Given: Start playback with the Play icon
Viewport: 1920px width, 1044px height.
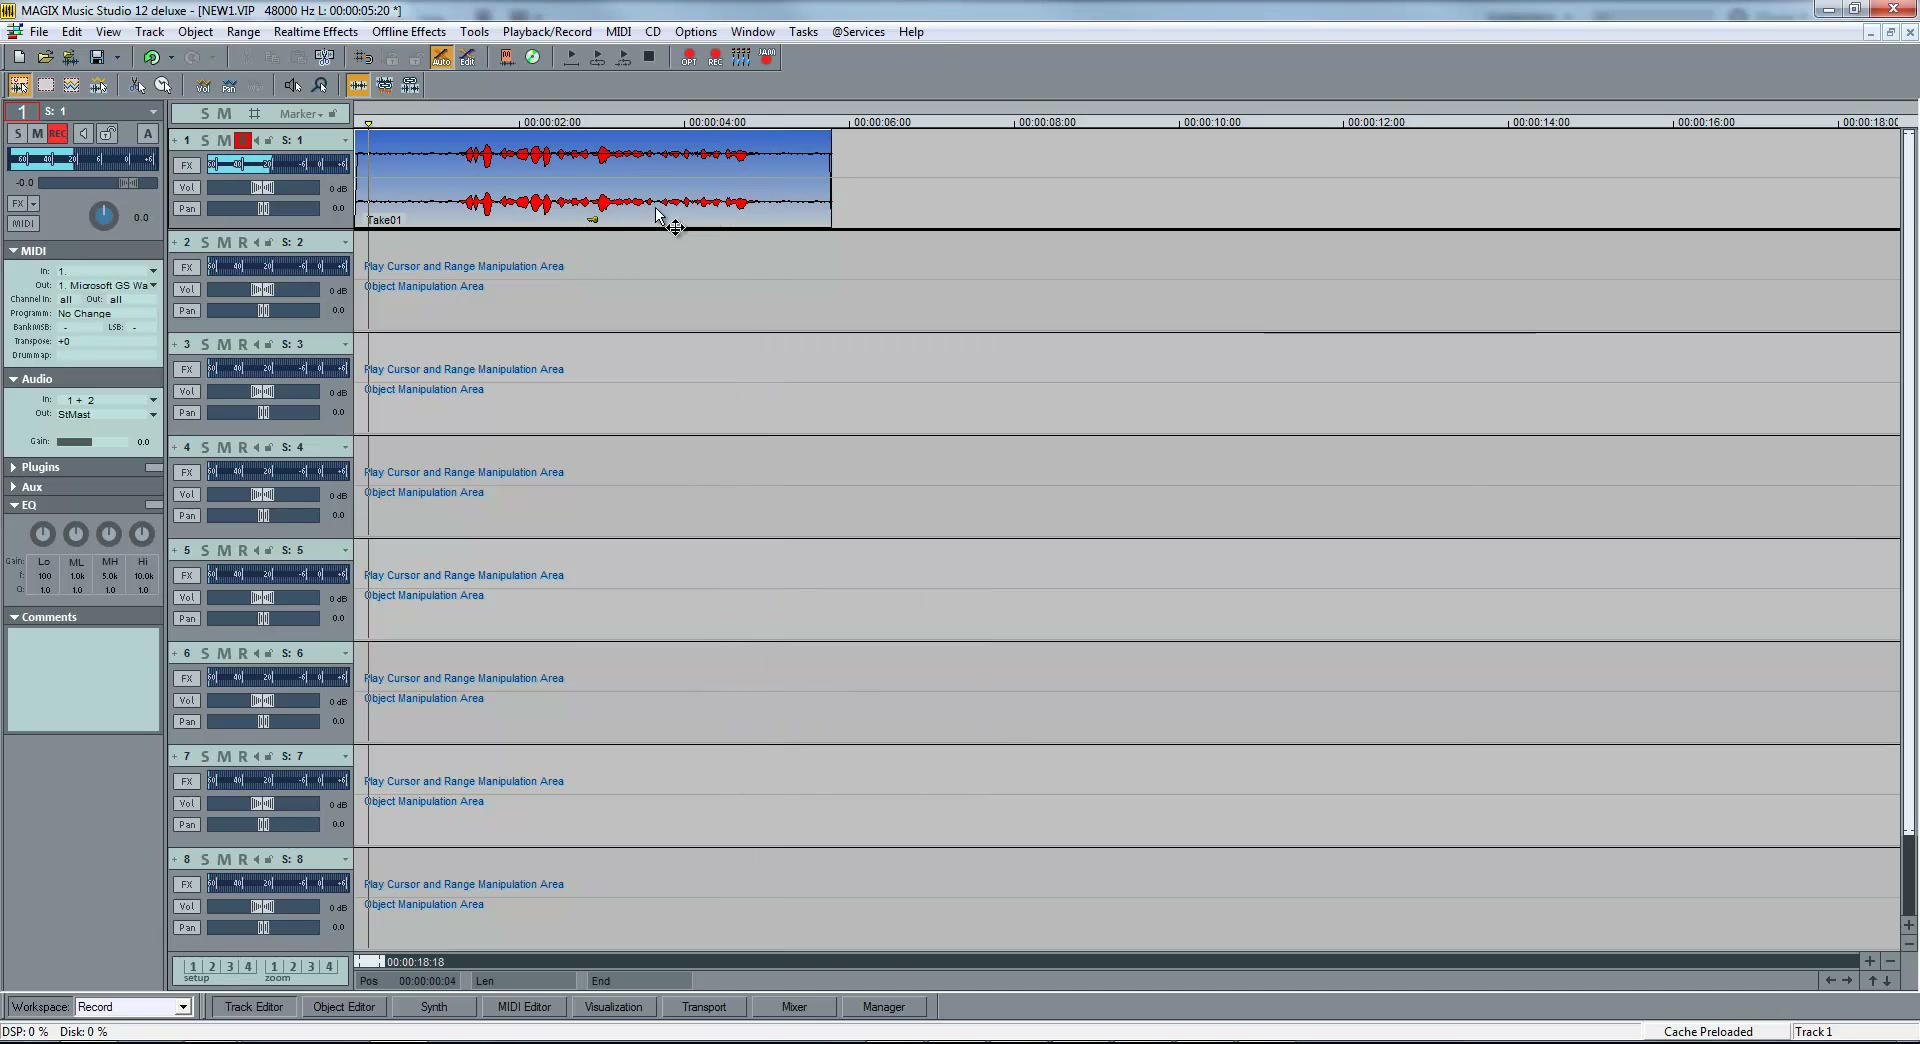Looking at the screenshot, I should click(571, 57).
